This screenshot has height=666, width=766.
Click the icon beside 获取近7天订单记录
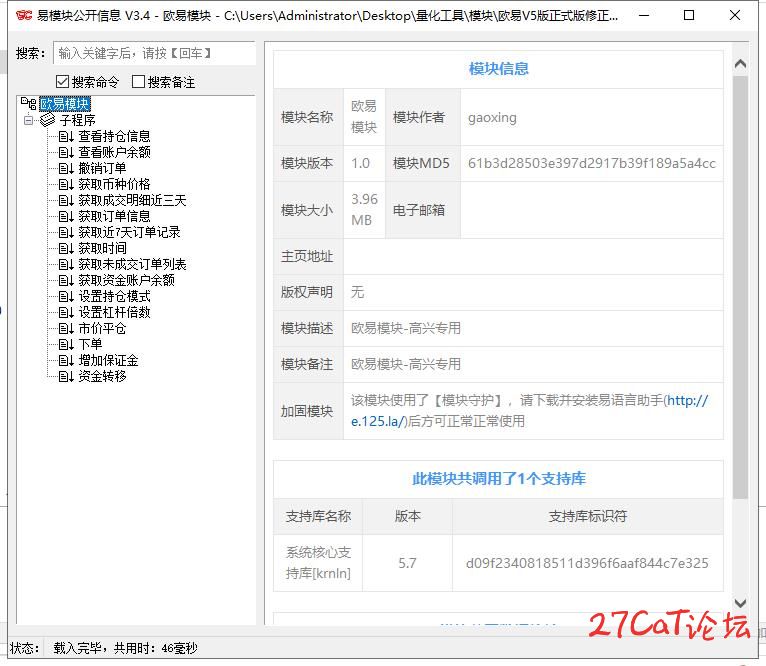click(x=66, y=233)
